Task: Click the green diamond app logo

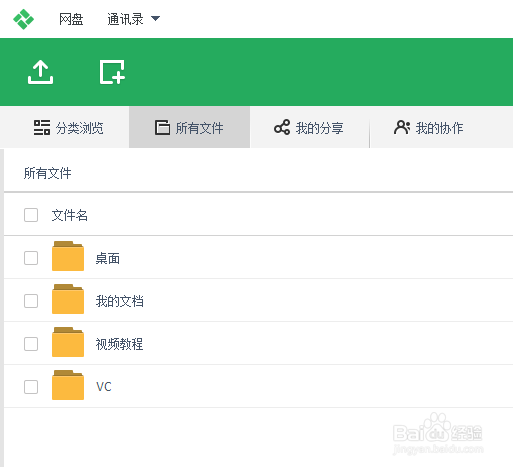Action: pyautogui.click(x=23, y=19)
